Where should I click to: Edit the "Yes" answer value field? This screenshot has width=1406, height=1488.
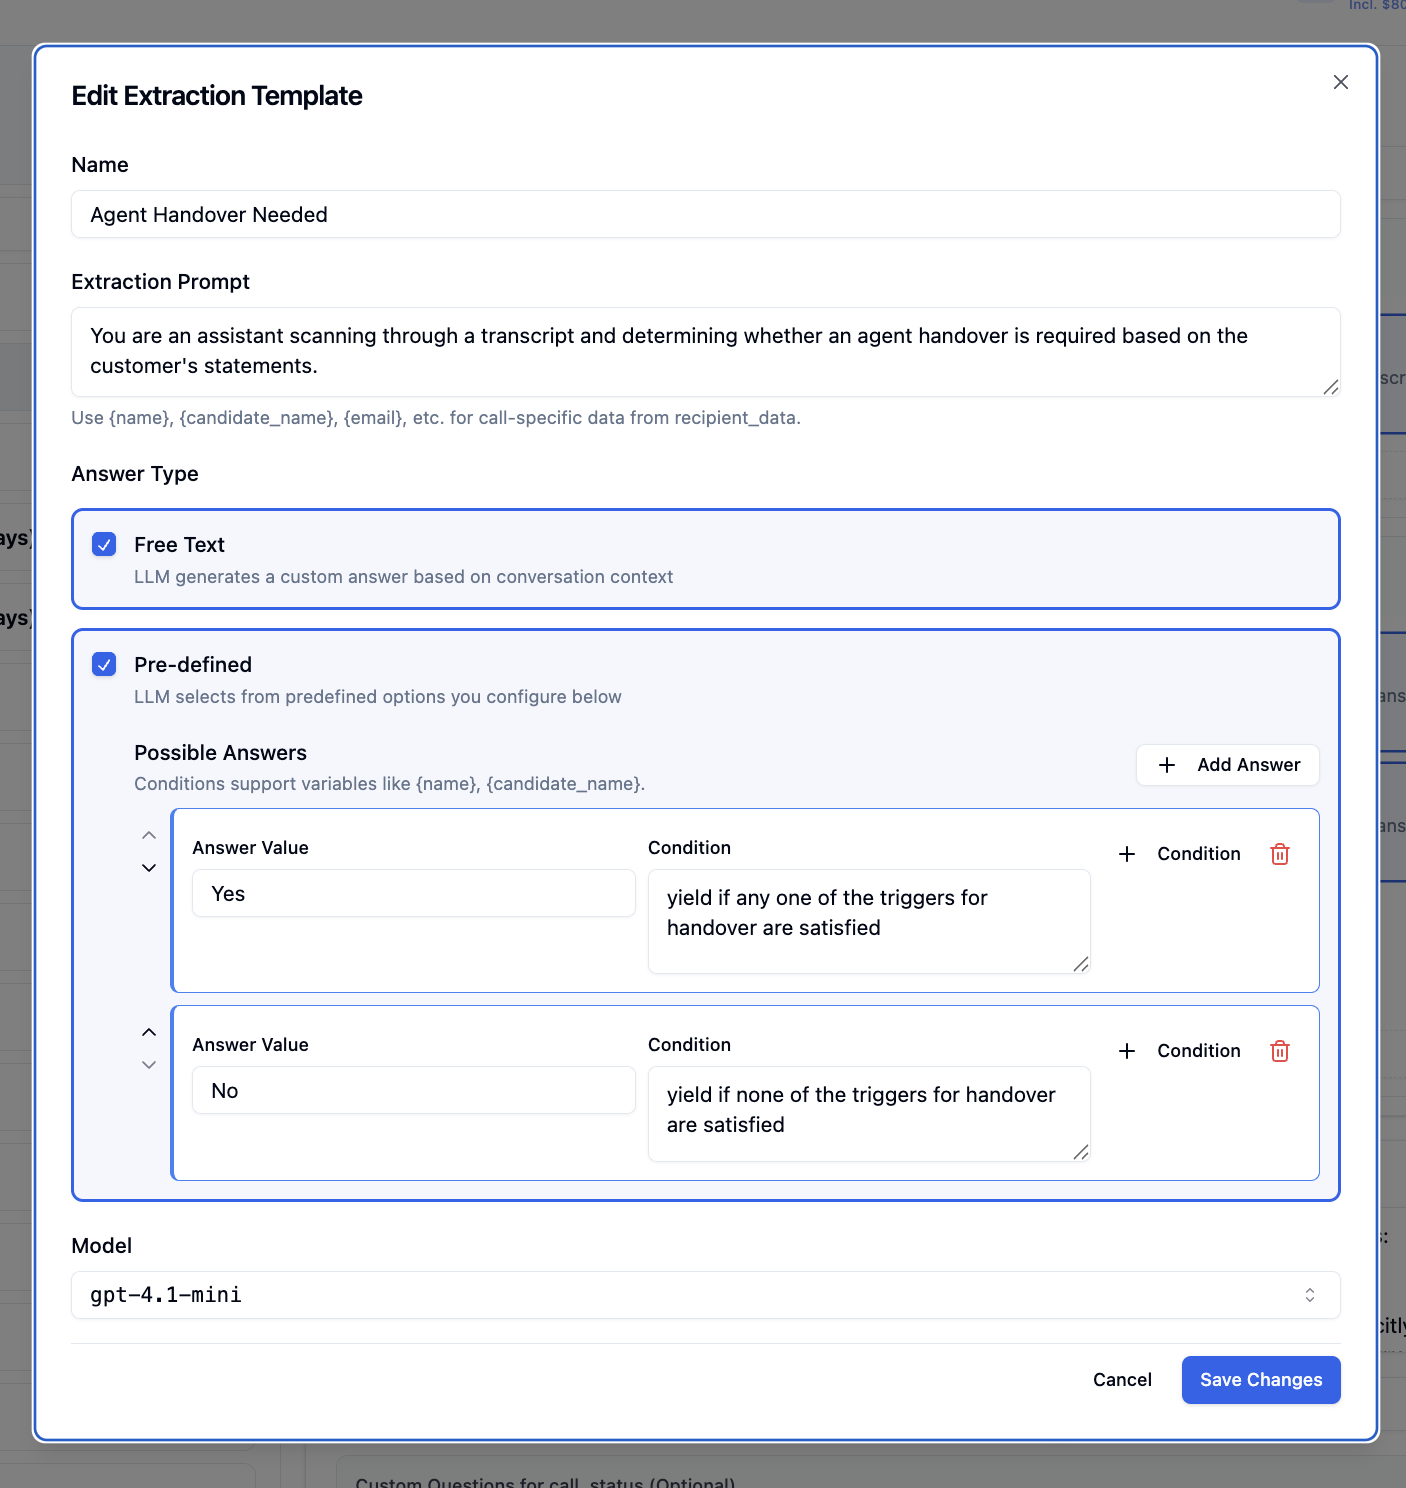tap(412, 893)
